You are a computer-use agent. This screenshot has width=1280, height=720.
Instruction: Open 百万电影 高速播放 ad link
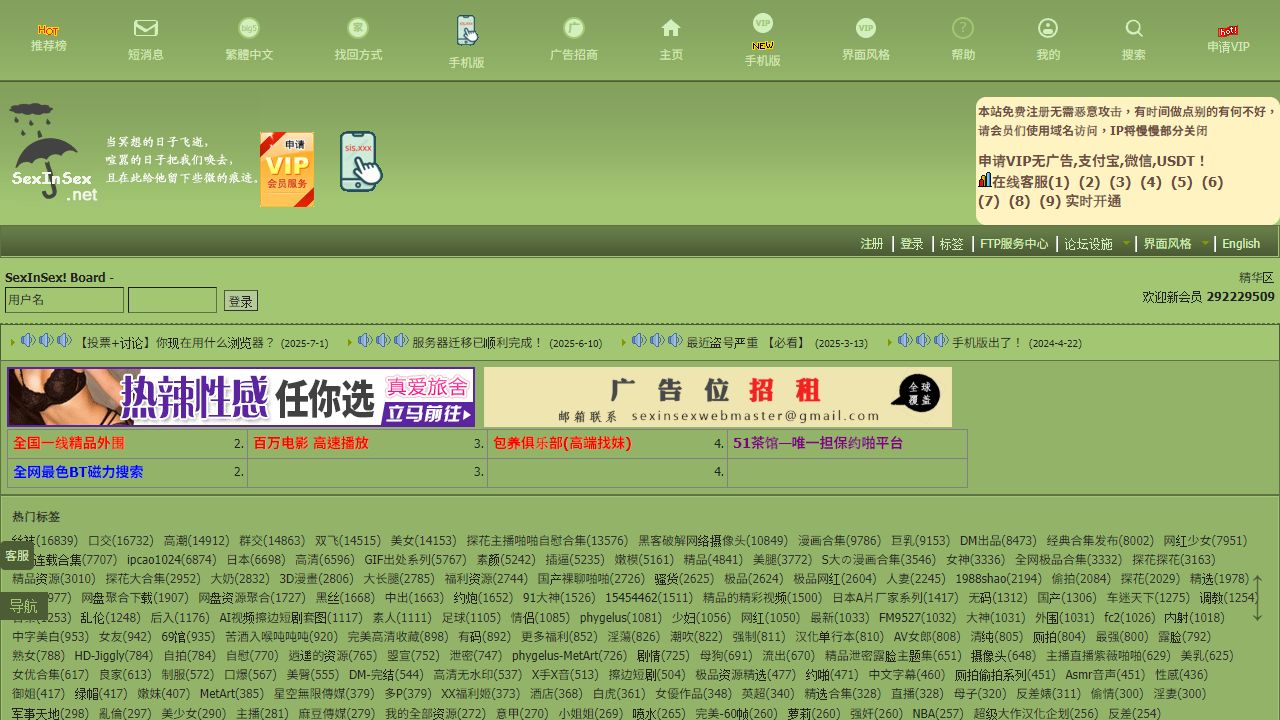point(311,443)
